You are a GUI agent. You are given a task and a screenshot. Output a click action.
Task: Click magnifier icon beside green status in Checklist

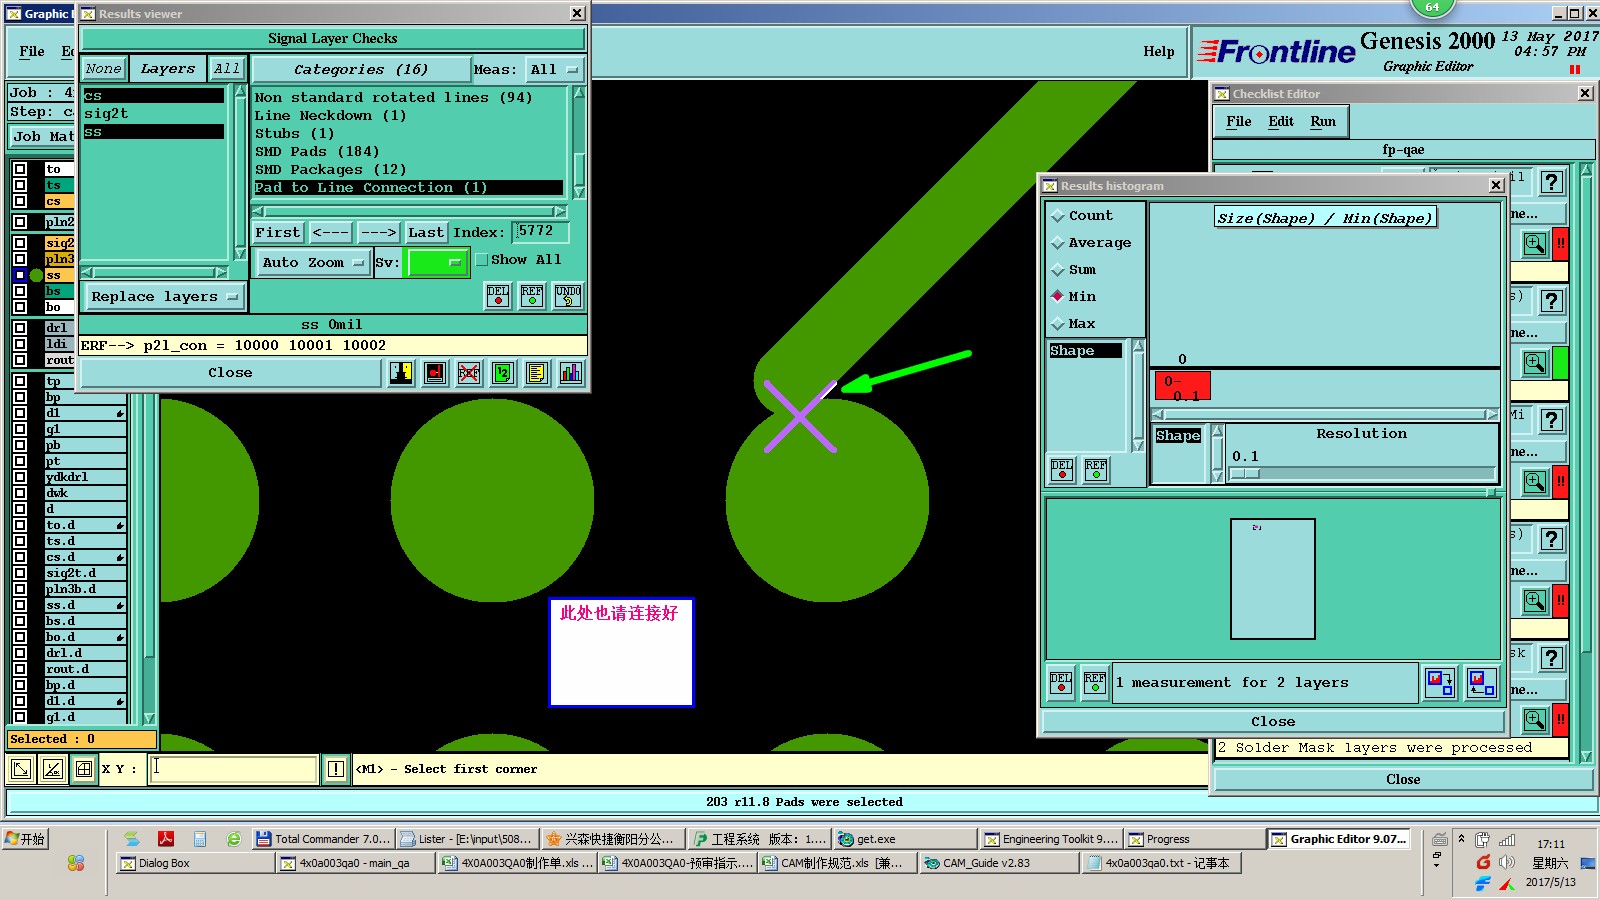point(1535,362)
